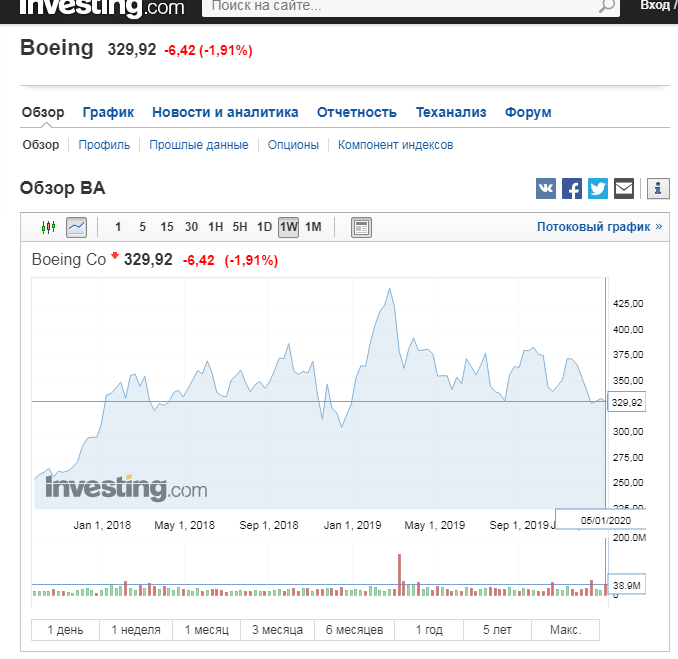Viewport: 678px width, 659px height.
Task: Click the 425,00 price axis label
Action: pos(628,304)
